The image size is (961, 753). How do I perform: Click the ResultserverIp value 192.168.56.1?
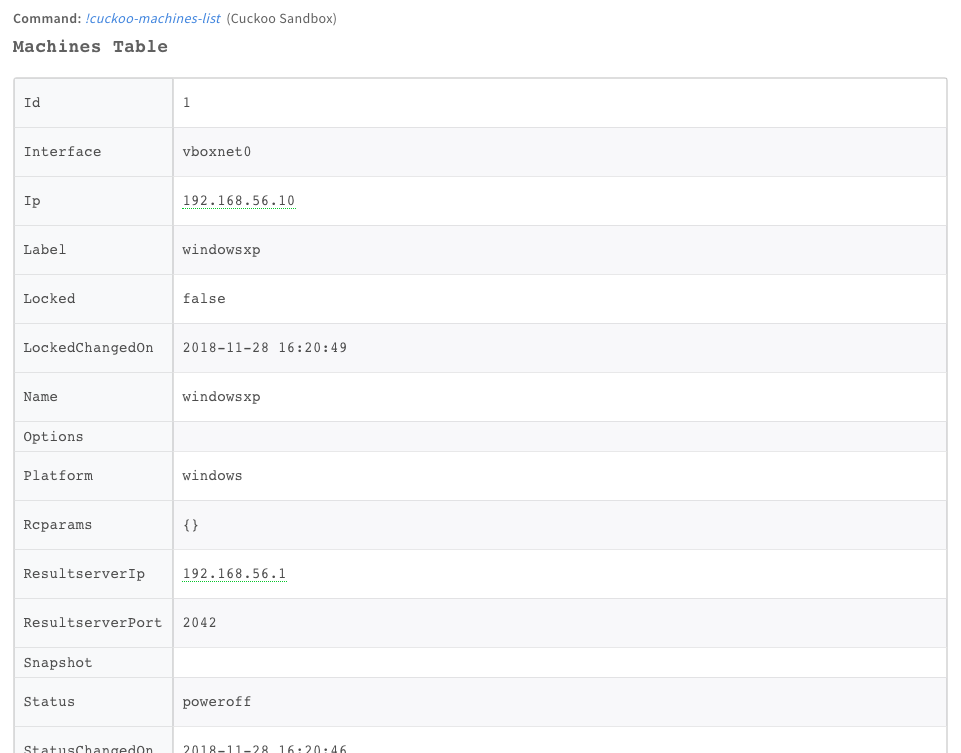click(234, 574)
